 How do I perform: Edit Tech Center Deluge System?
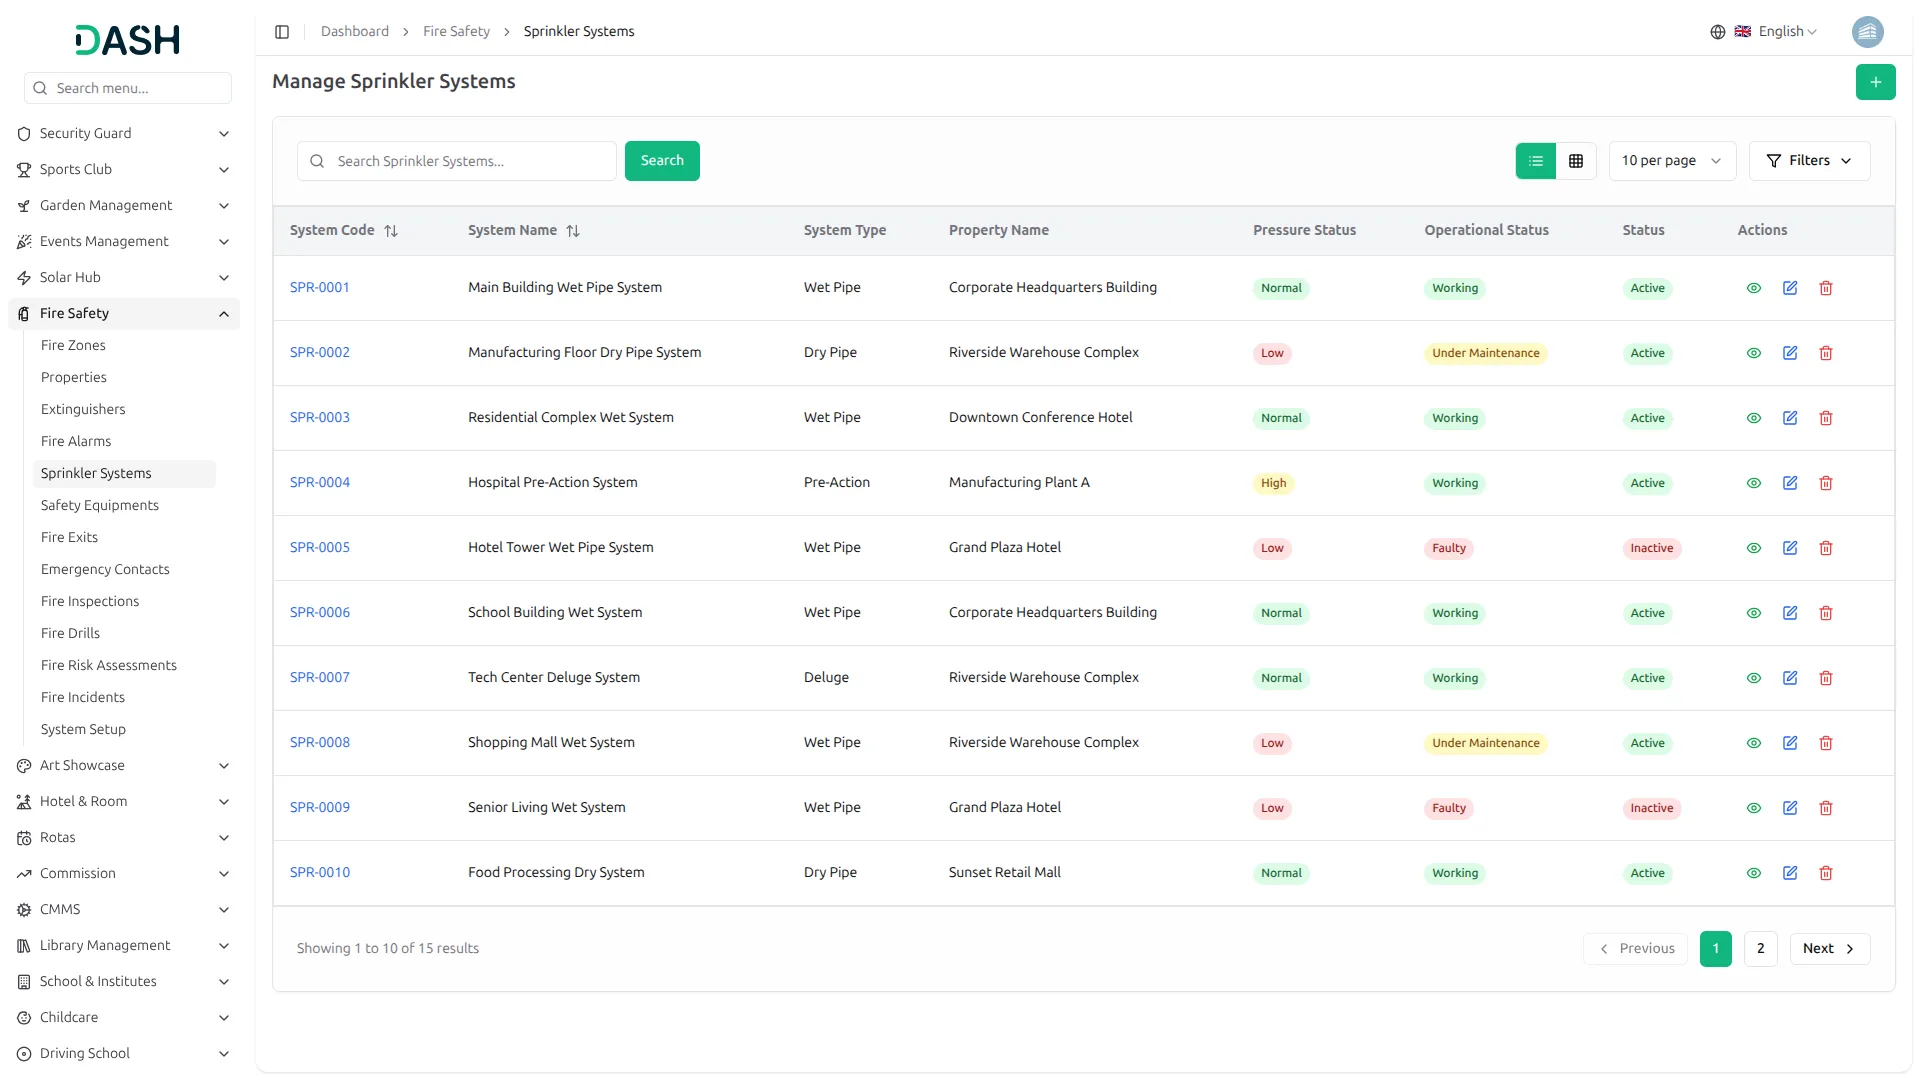[1789, 678]
